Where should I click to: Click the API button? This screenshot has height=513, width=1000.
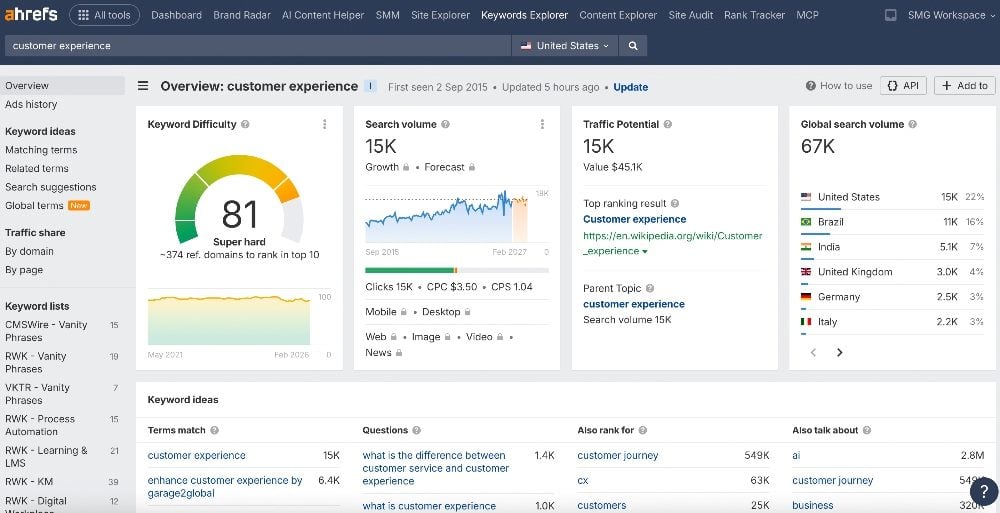point(902,86)
